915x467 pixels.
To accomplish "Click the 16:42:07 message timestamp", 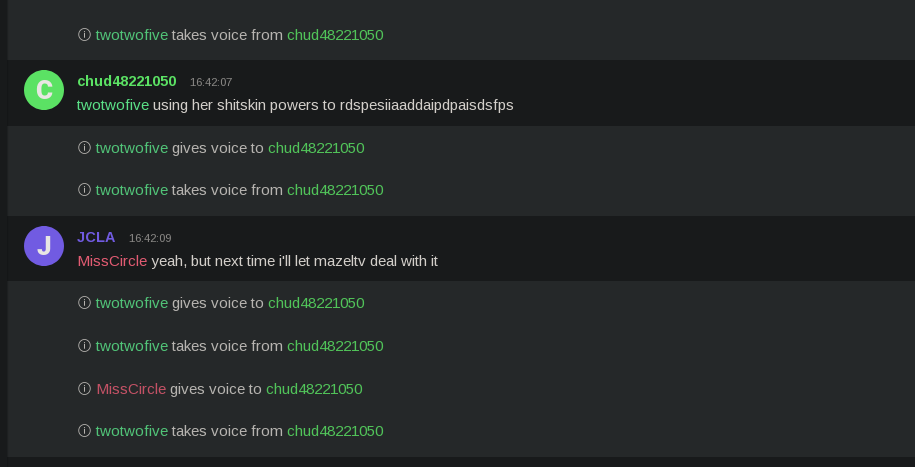I will pos(211,82).
